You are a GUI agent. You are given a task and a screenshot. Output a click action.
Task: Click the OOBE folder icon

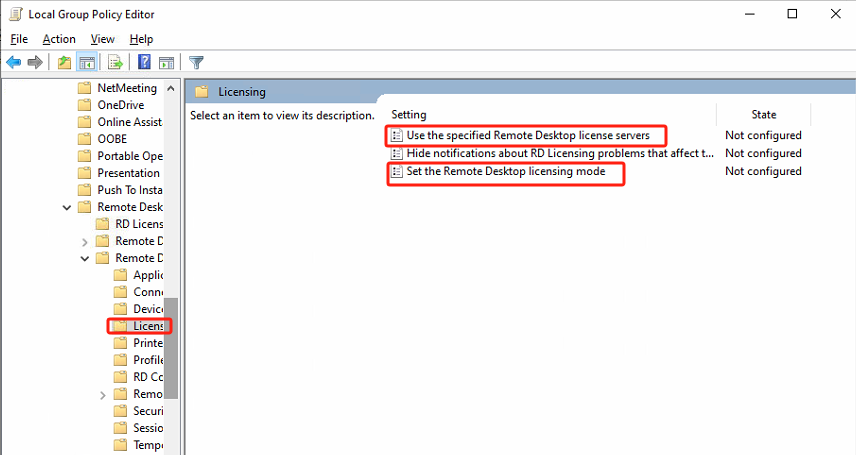tap(85, 139)
